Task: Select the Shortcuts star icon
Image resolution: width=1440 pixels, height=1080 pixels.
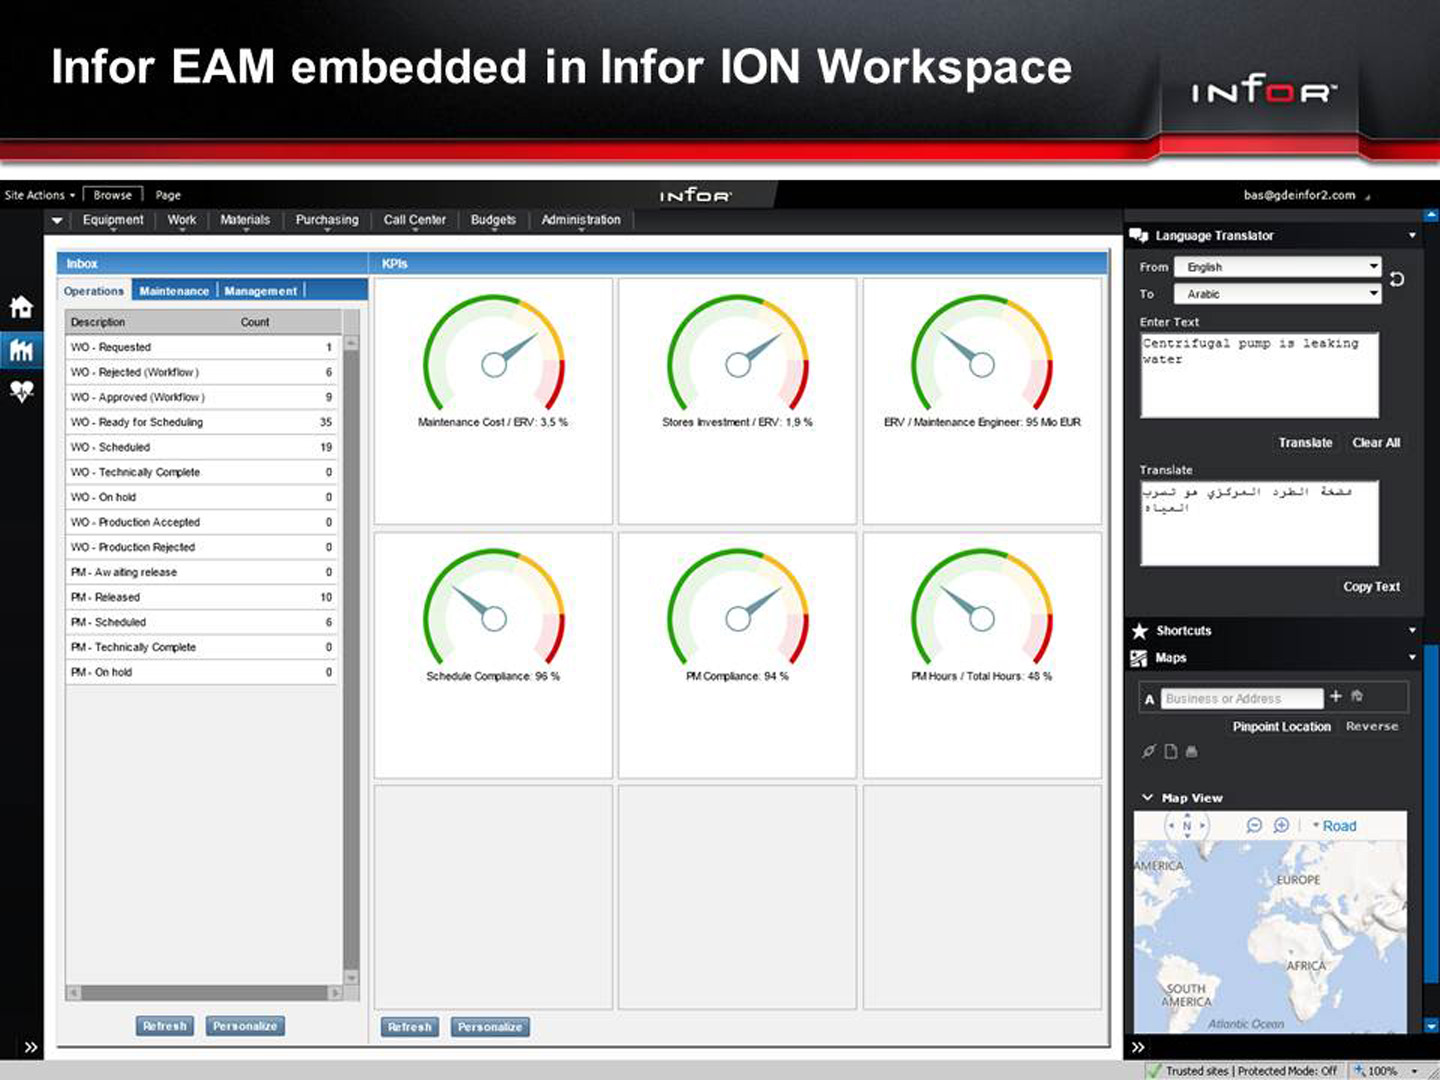Action: tap(1141, 631)
